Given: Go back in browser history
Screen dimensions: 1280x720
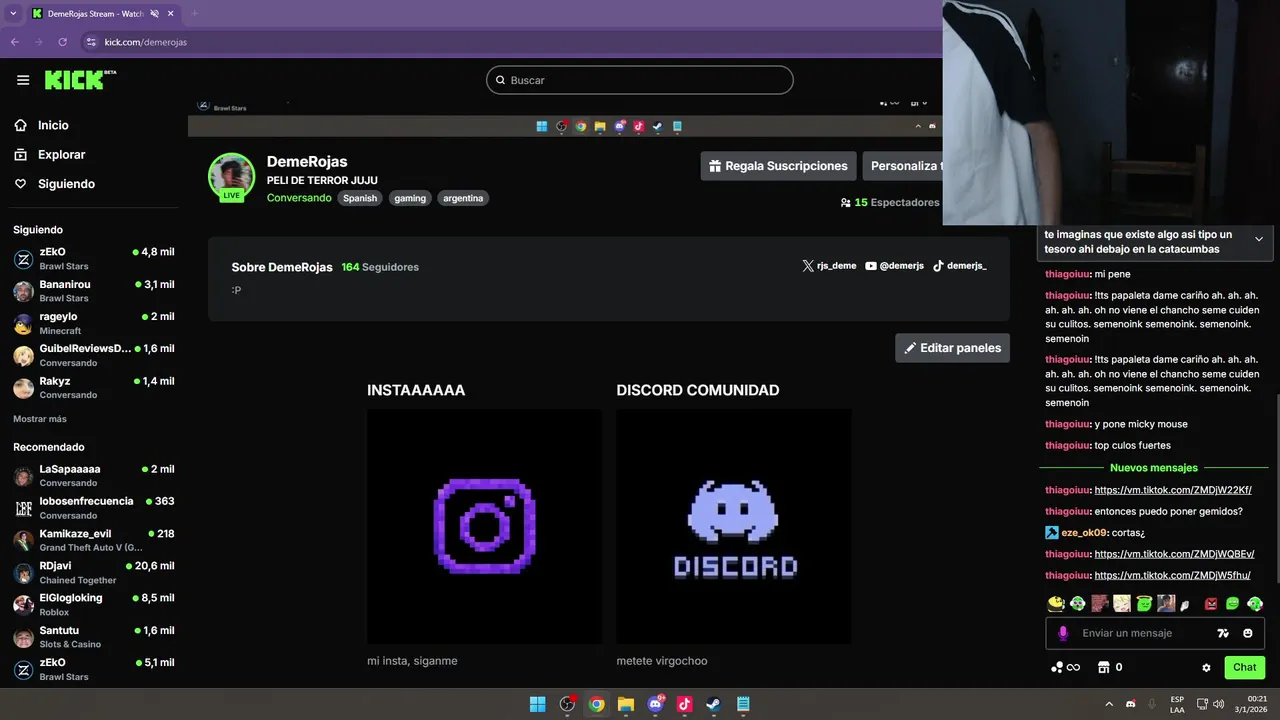Looking at the screenshot, I should click(x=14, y=42).
